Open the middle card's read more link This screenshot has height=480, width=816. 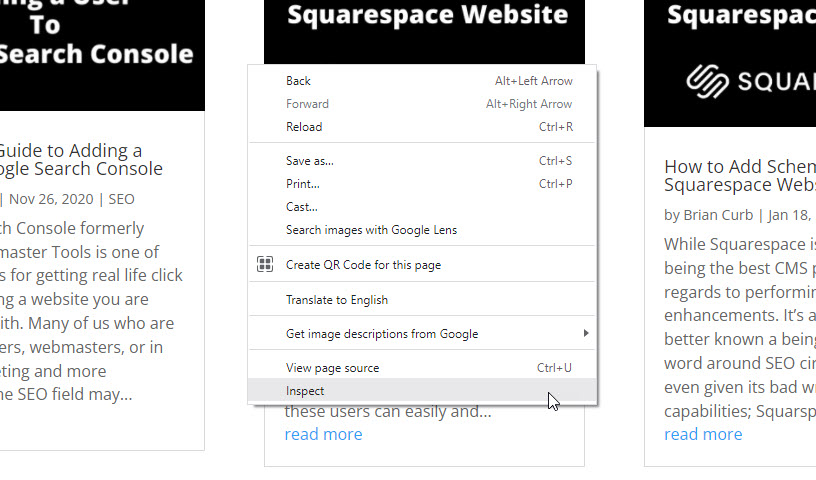[323, 434]
